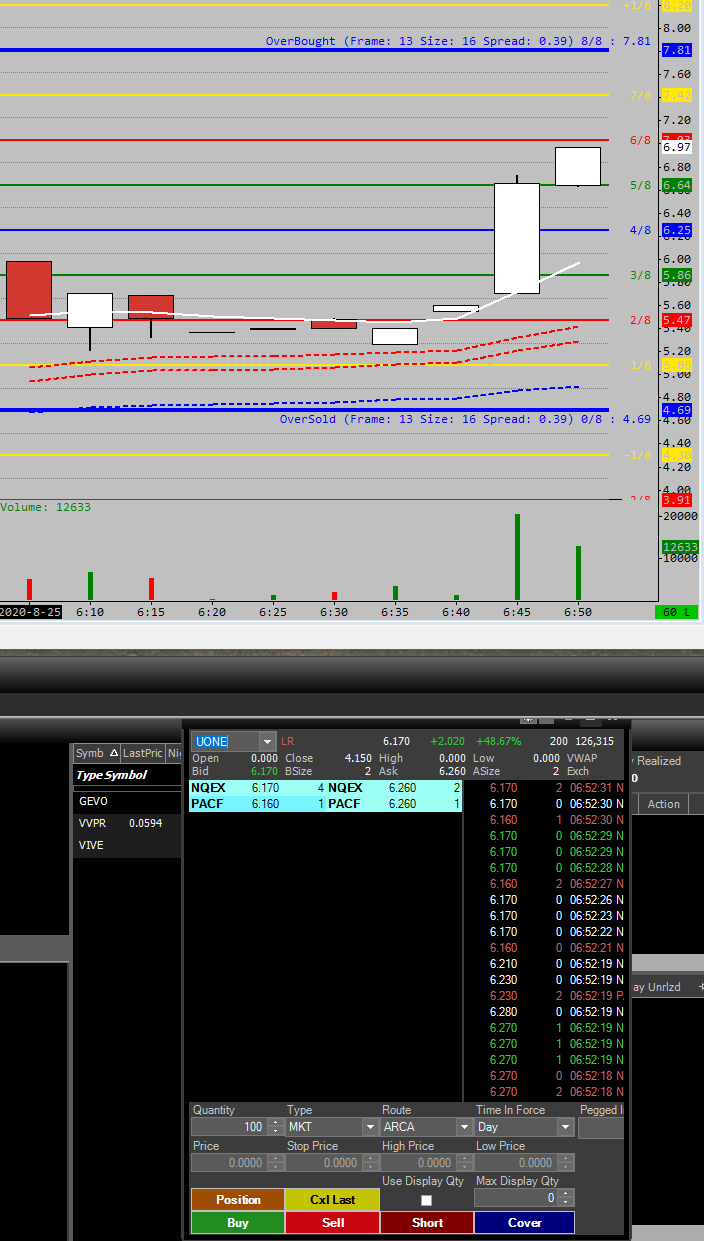
Task: Click the blue Cover button
Action: [524, 1222]
